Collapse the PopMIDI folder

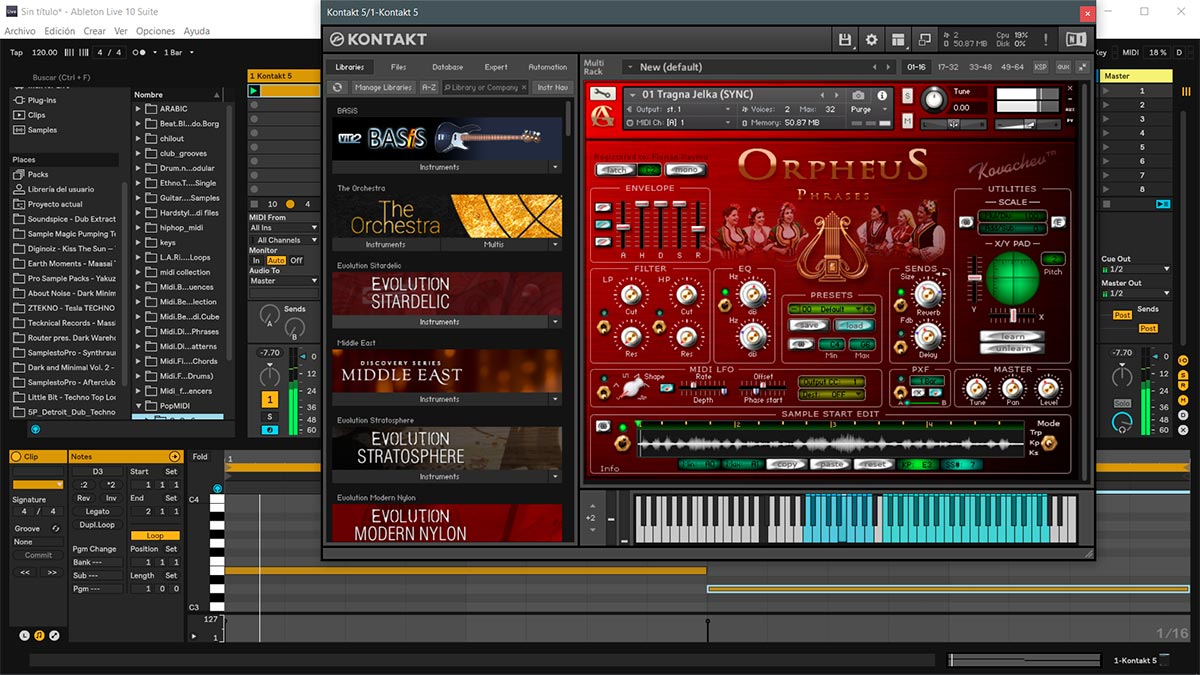(x=139, y=407)
